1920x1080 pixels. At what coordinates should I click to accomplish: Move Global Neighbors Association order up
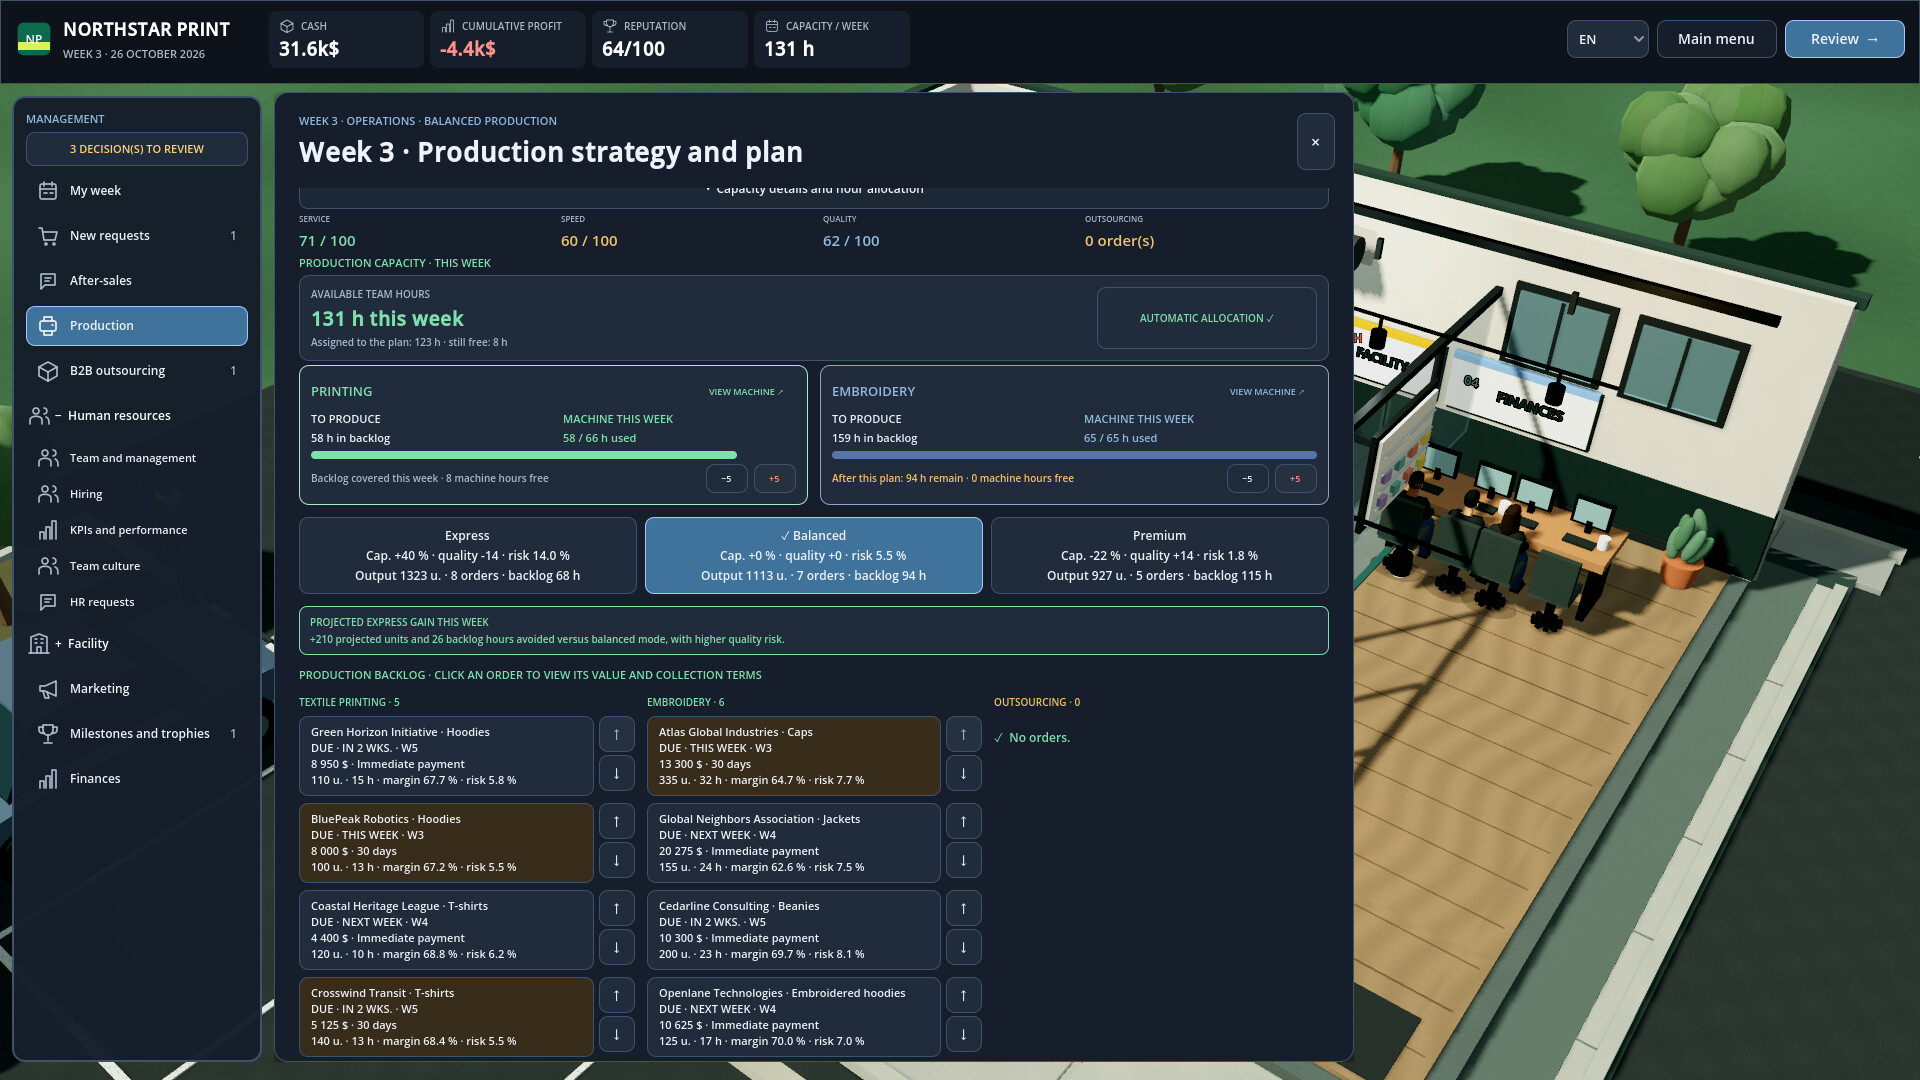964,822
